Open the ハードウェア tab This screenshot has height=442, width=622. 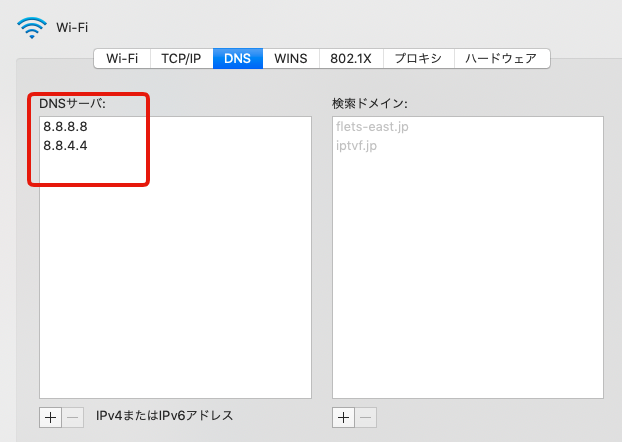501,58
